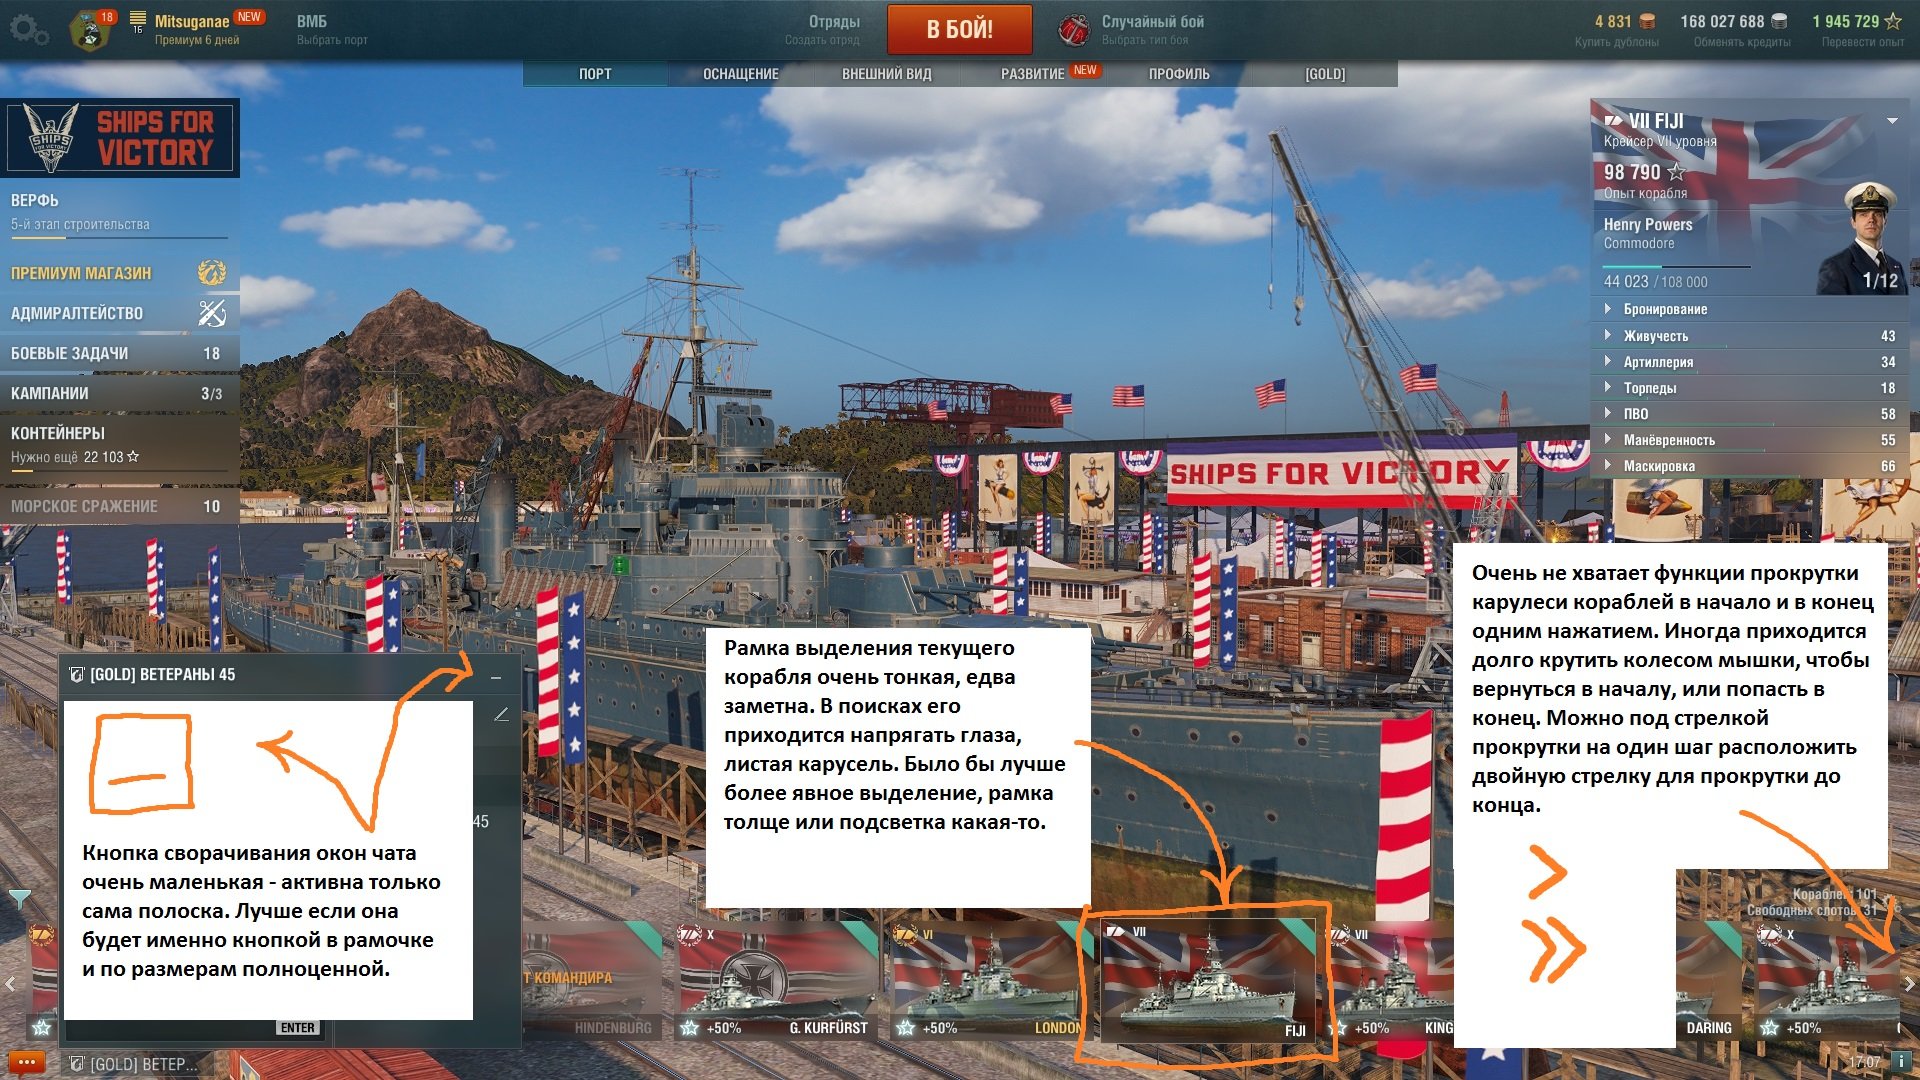Image resolution: width=1920 pixels, height=1080 pixels.
Task: Open МОРСКОЕ СРАЖЕНИЕ menu item
Action: pos(120,506)
